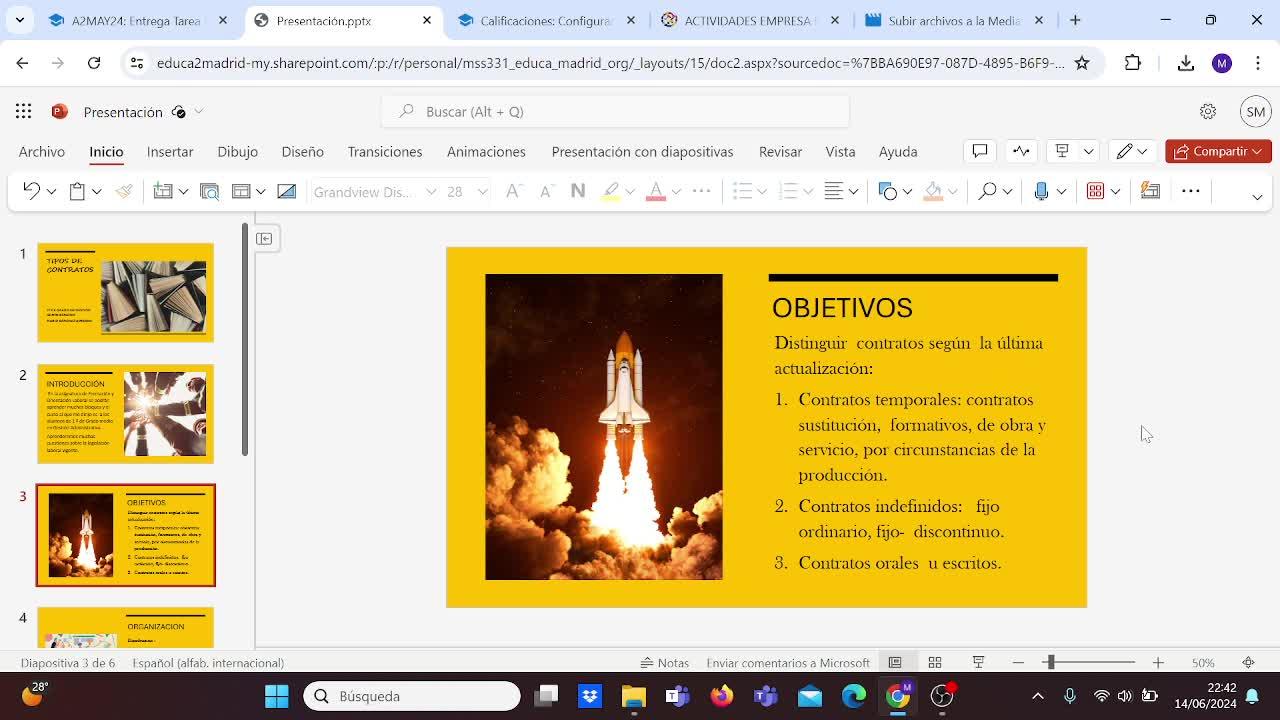Start Dictate with the blue microphone icon
This screenshot has height=720, width=1280.
(1041, 191)
